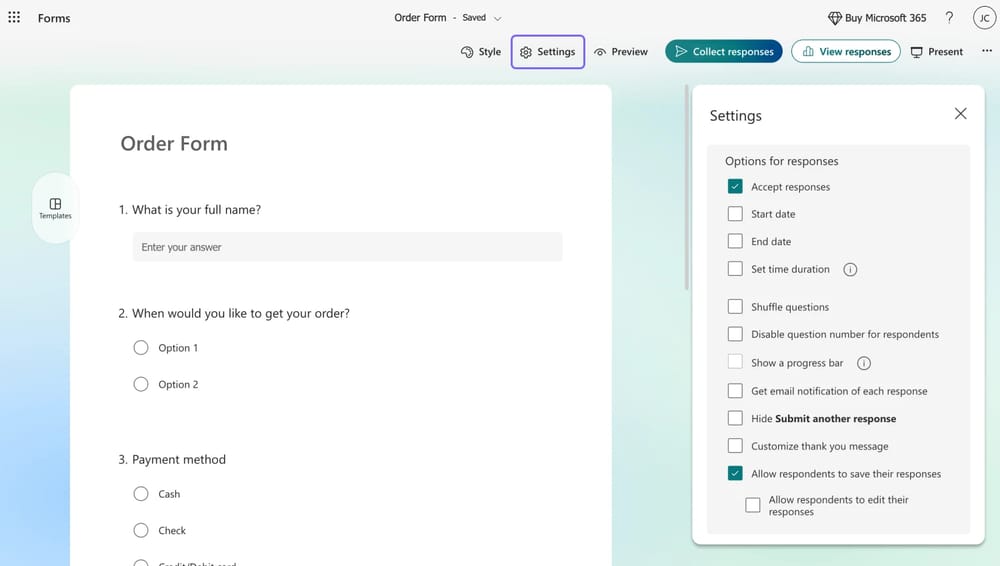Enable the Shuffle questions checkbox
This screenshot has height=566, width=1000.
pyautogui.click(x=735, y=307)
